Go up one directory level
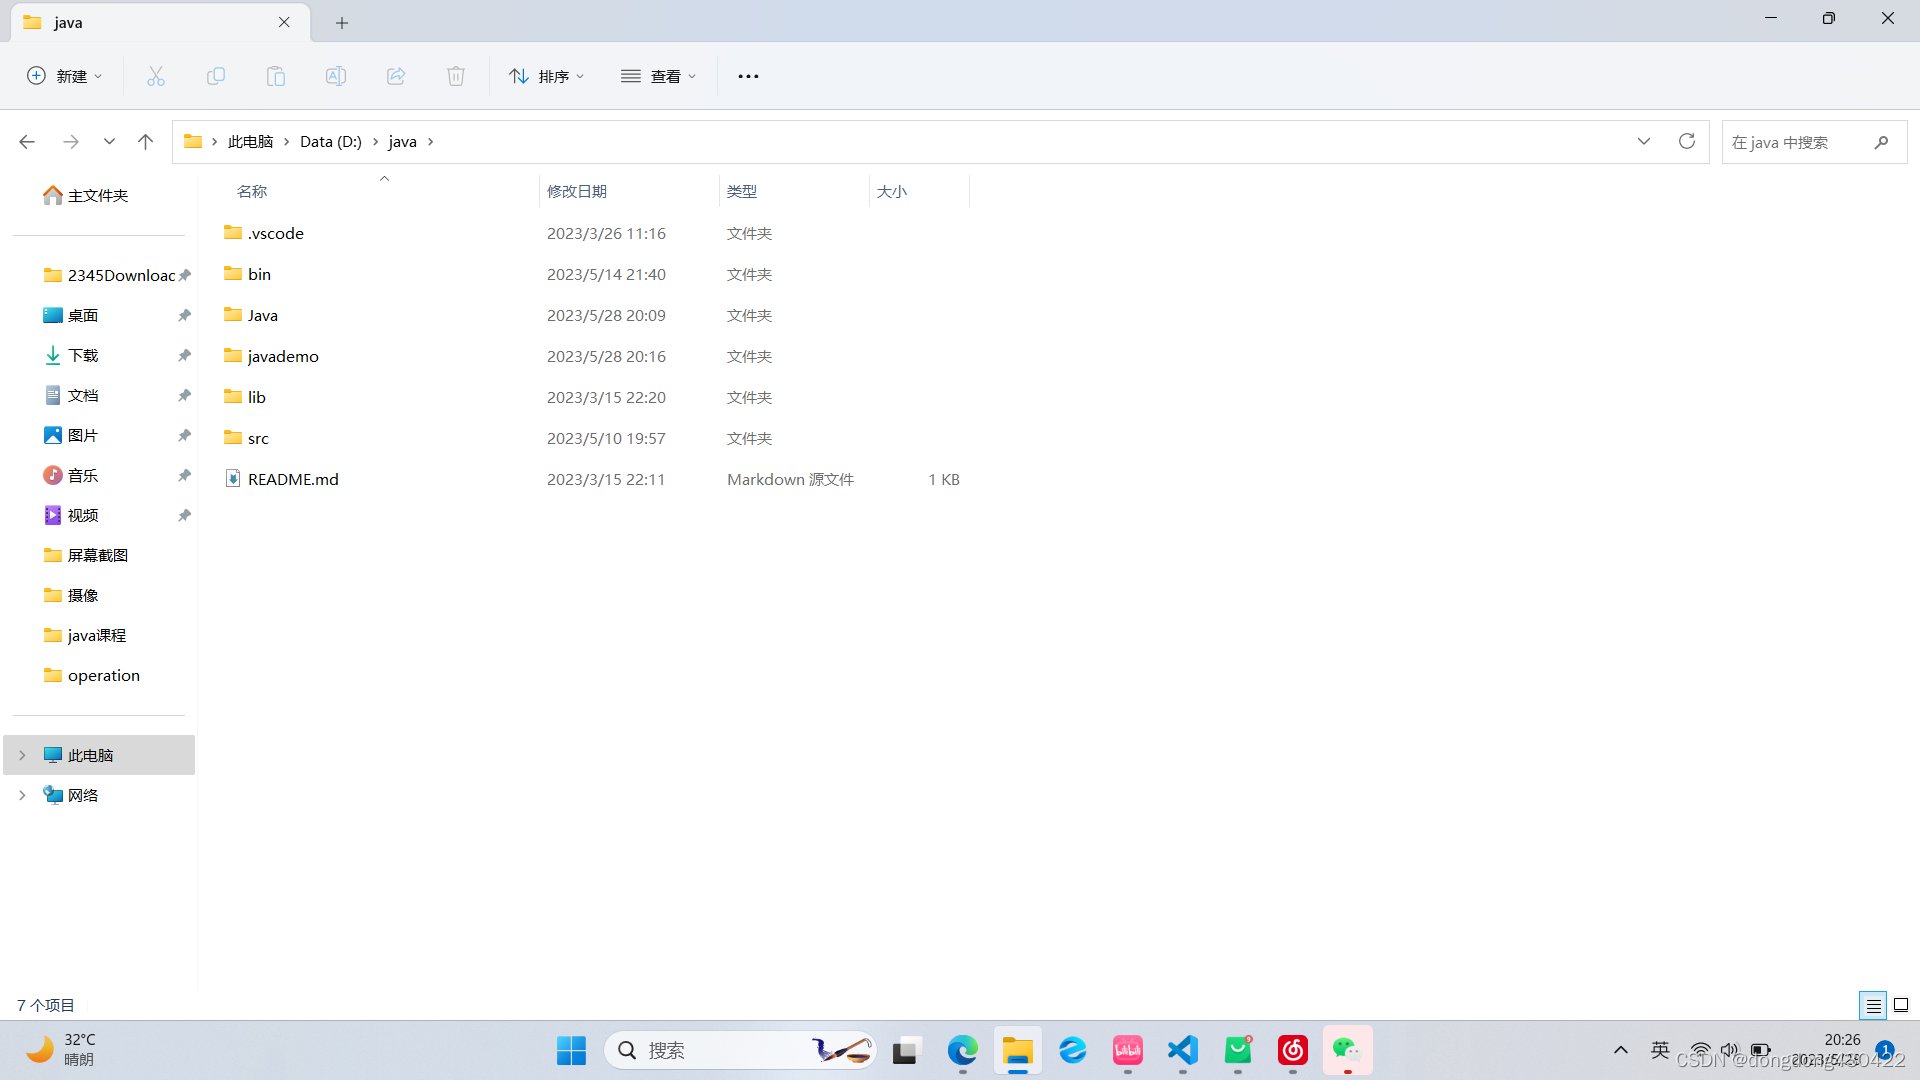The width and height of the screenshot is (1920, 1080). (145, 141)
